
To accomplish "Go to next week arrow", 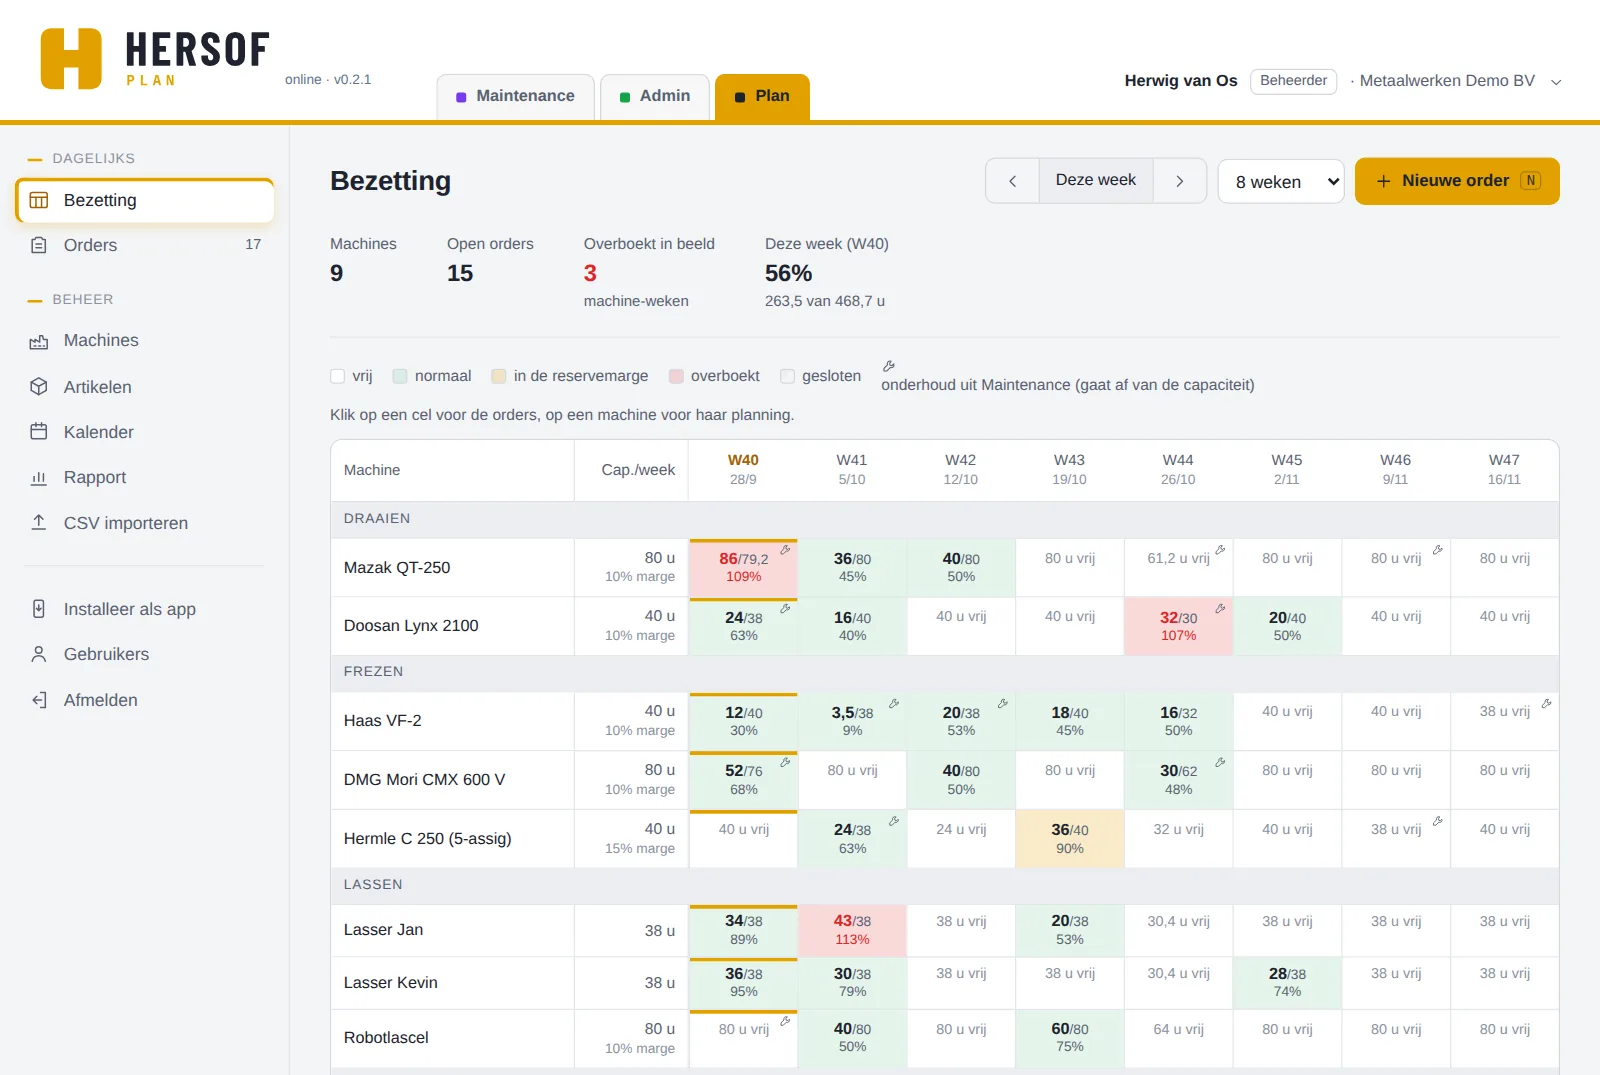I will click(1180, 181).
